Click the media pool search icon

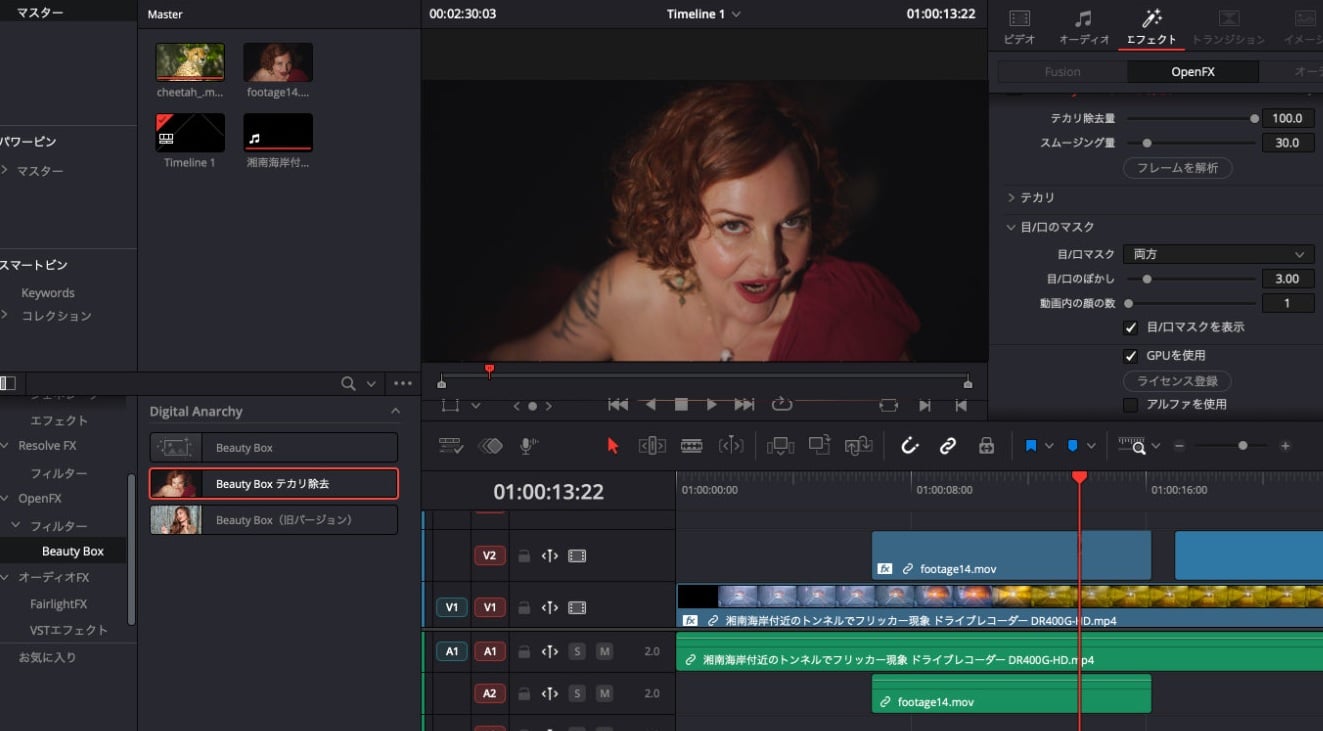pos(348,383)
